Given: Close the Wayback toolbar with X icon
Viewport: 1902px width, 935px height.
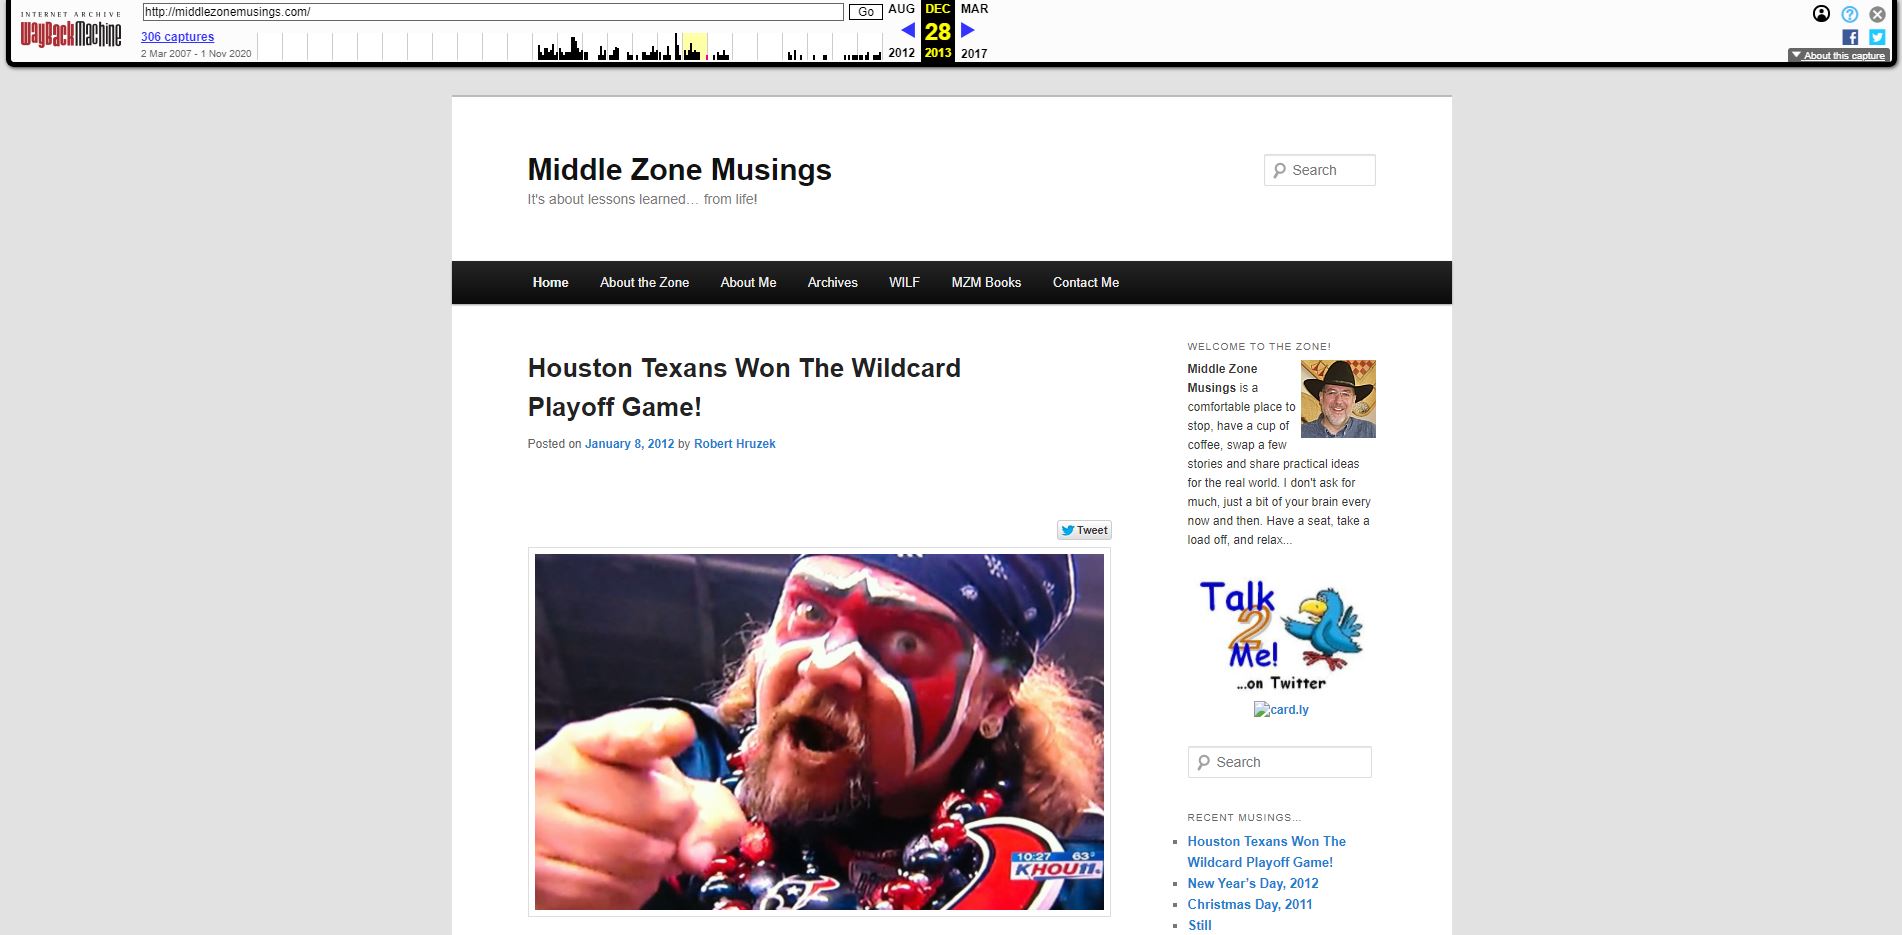Looking at the screenshot, I should tap(1877, 14).
